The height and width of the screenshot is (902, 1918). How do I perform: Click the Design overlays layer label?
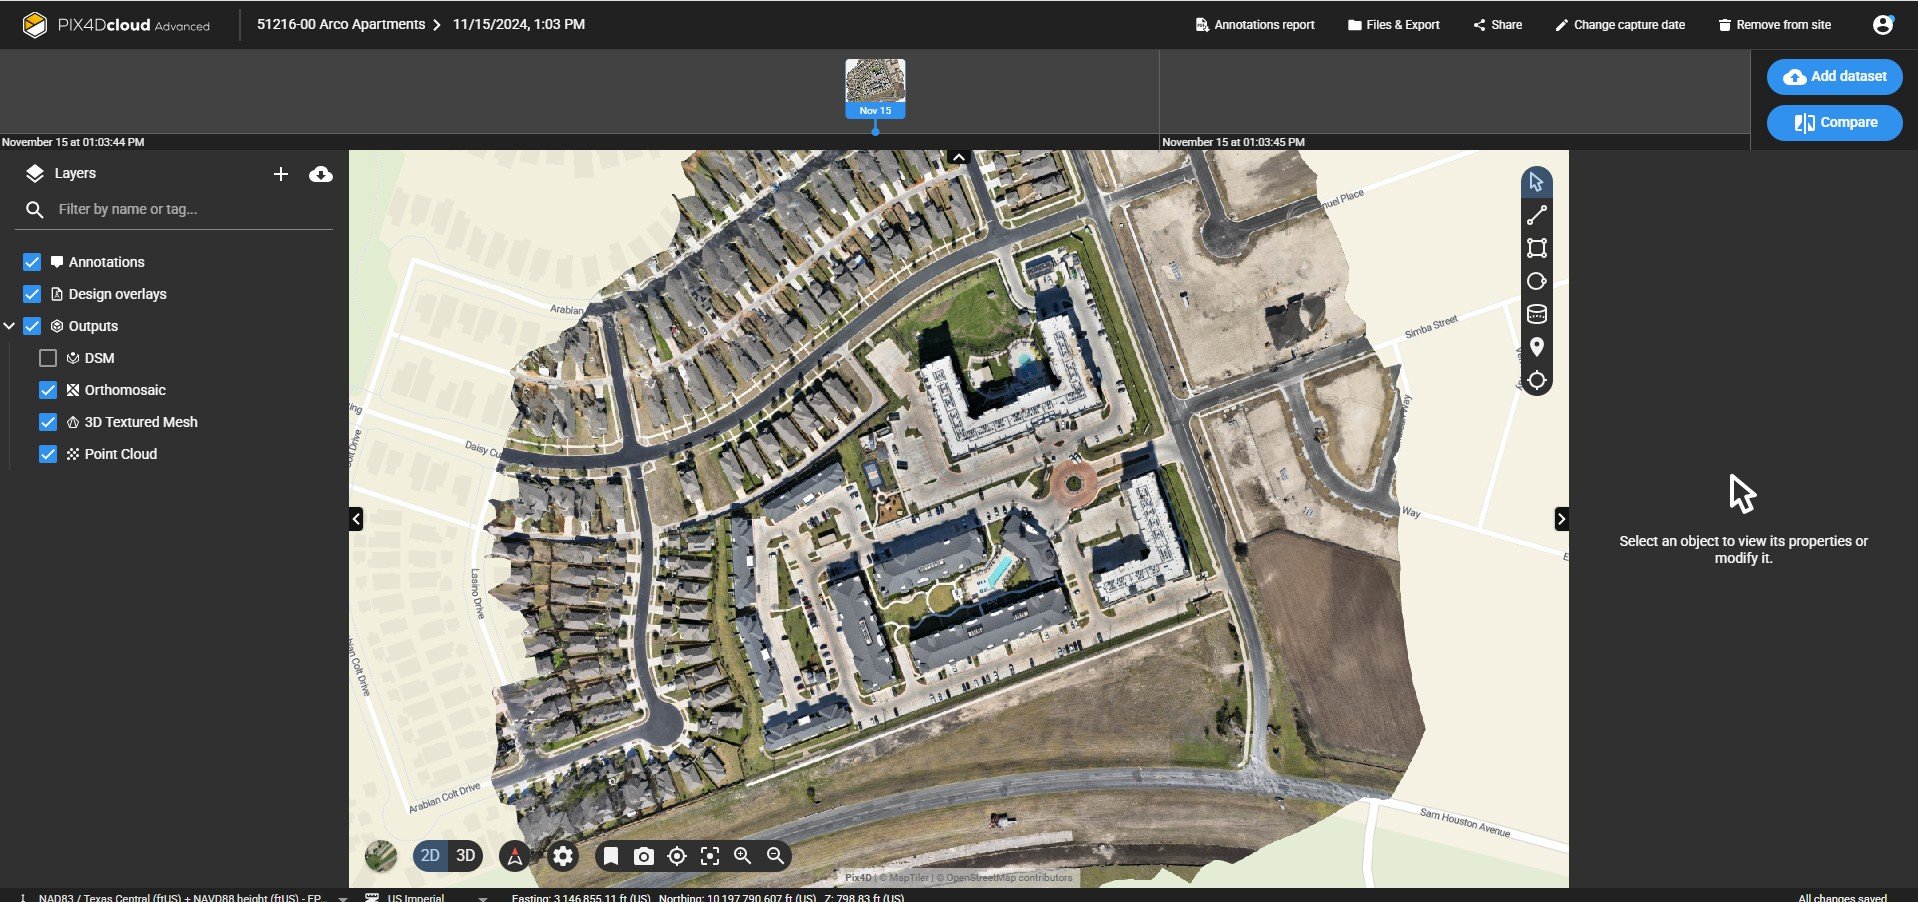click(x=118, y=294)
